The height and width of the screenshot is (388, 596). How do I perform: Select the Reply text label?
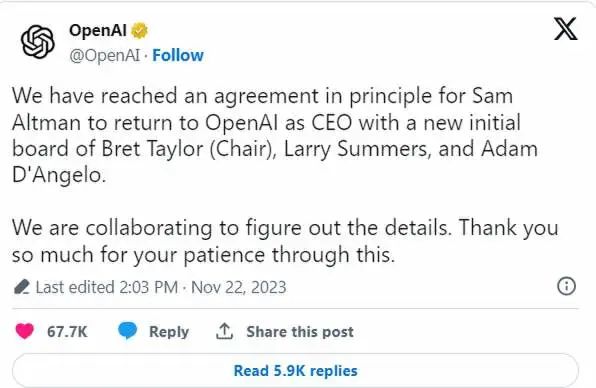coord(169,332)
